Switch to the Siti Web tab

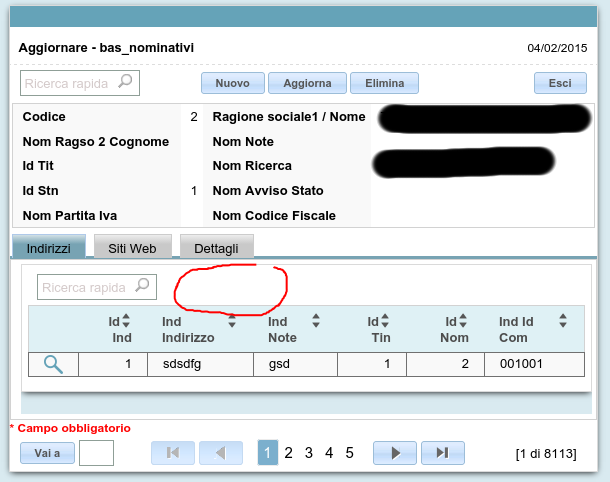point(132,247)
